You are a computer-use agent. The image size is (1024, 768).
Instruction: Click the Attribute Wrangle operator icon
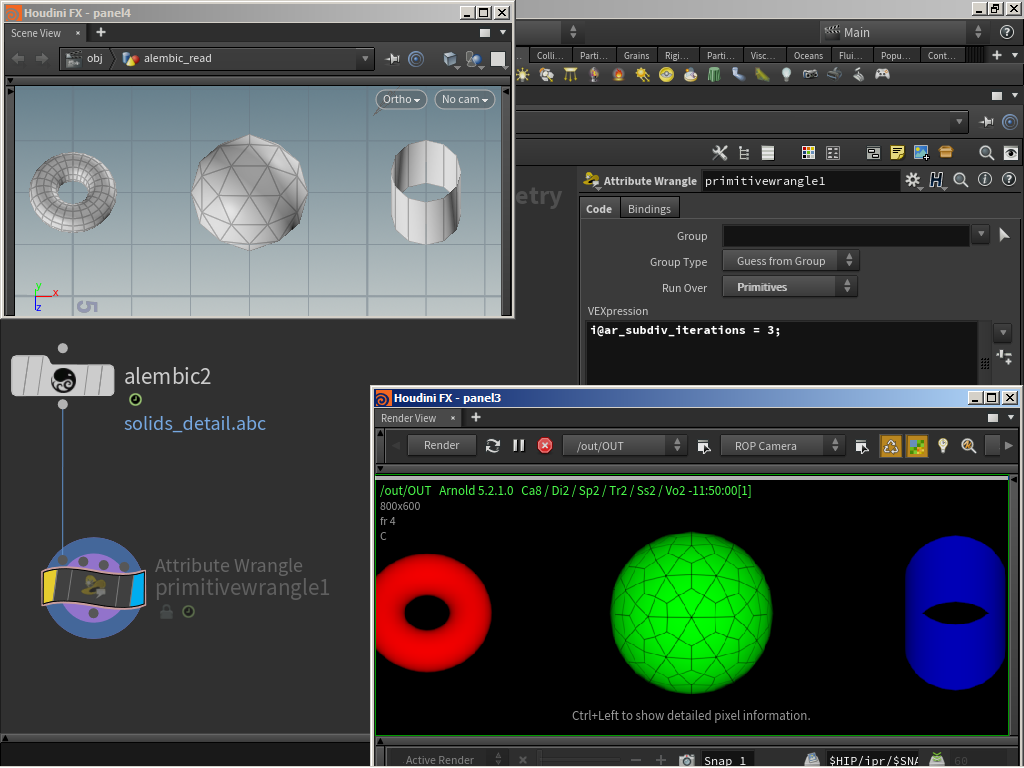point(592,180)
